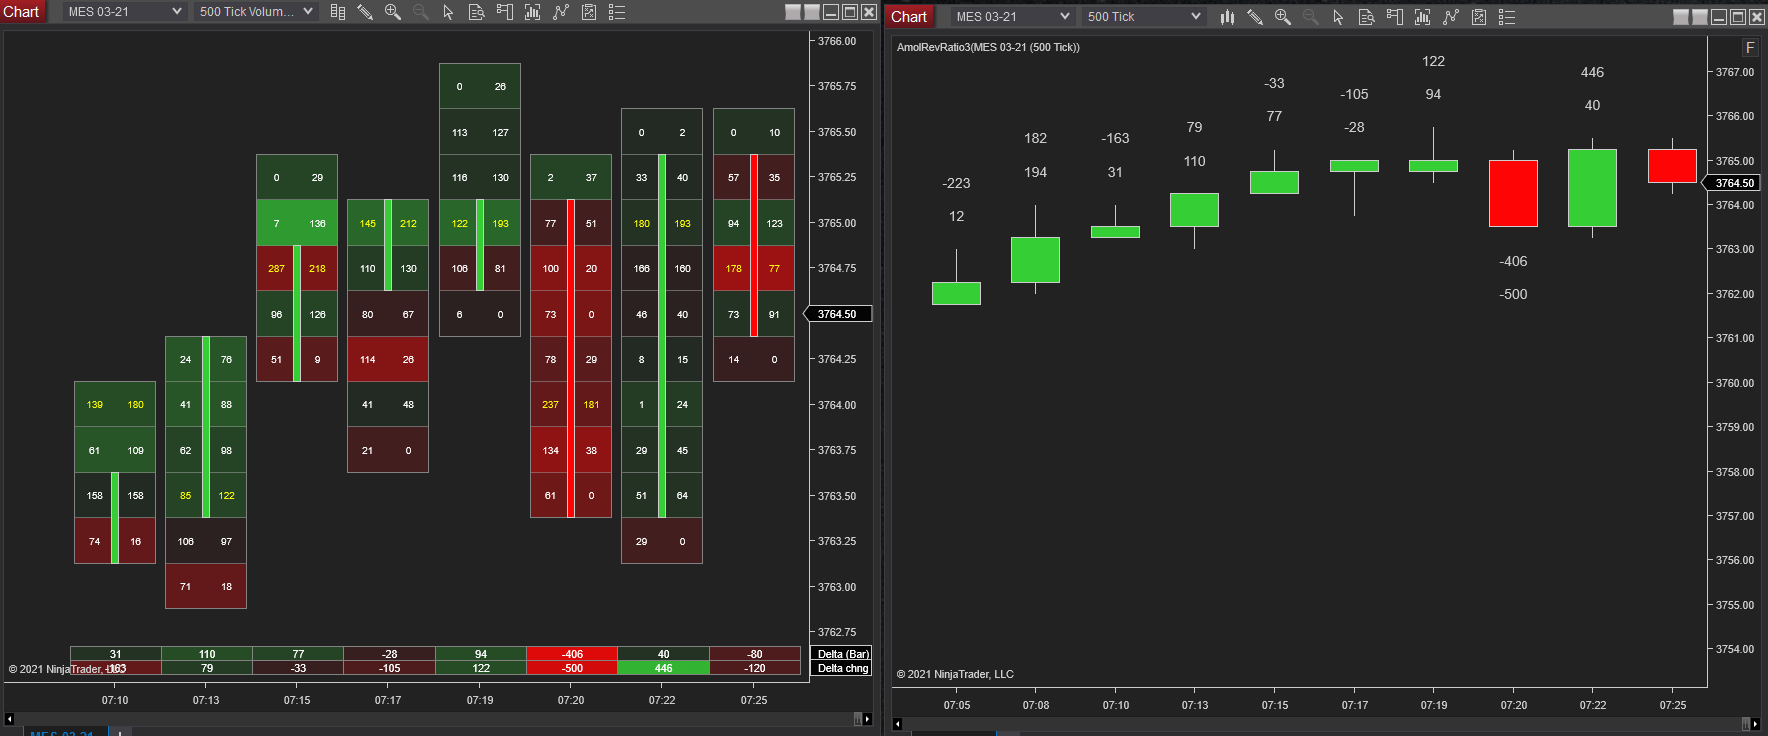The height and width of the screenshot is (736, 1768).
Task: Click the -223 value above first candle
Action: [956, 183]
